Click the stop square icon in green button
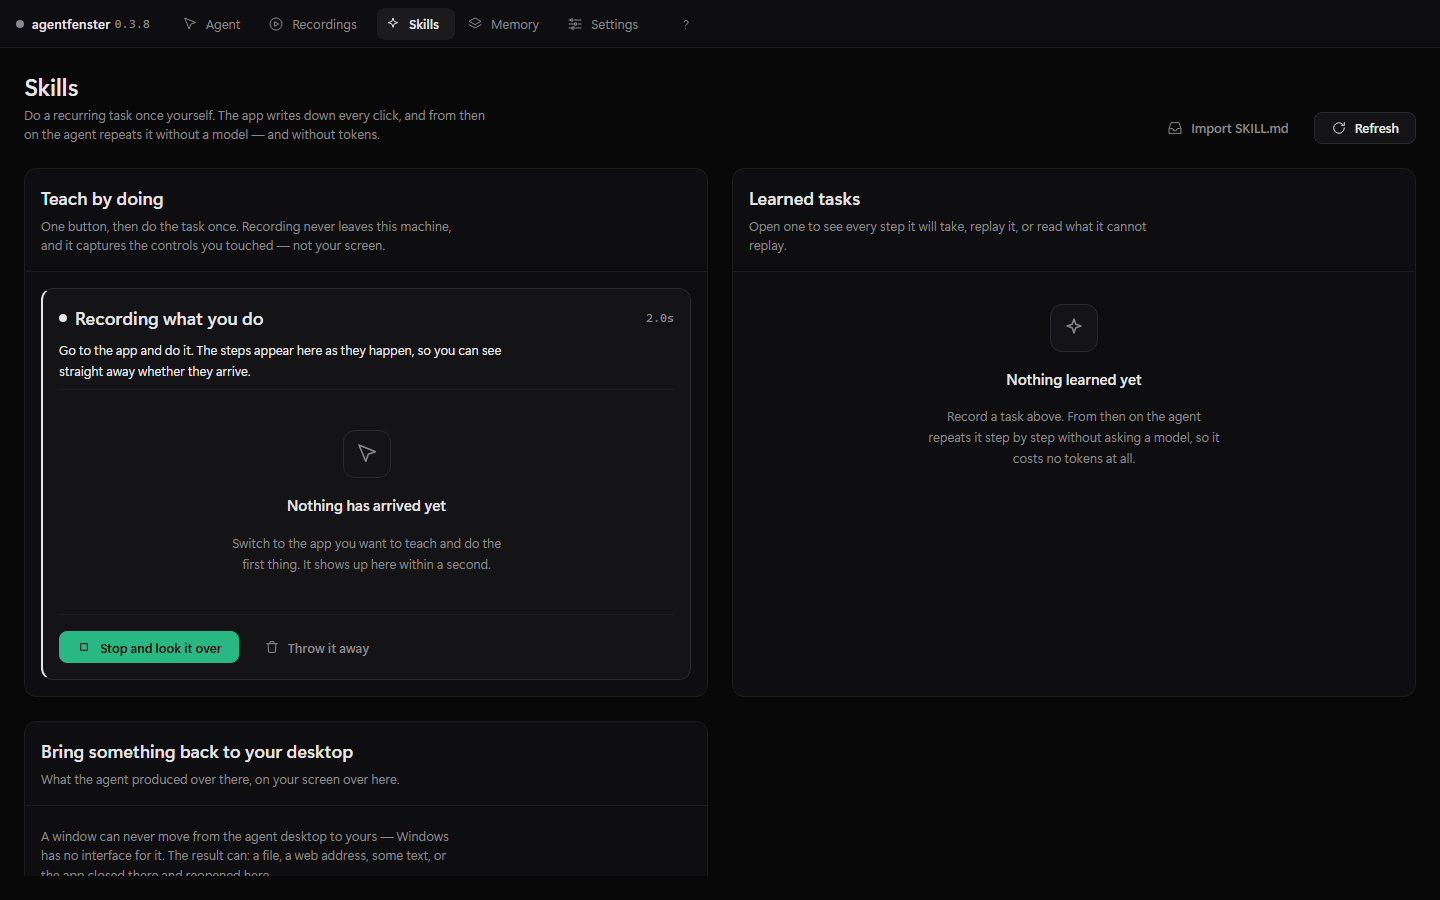 tap(84, 647)
